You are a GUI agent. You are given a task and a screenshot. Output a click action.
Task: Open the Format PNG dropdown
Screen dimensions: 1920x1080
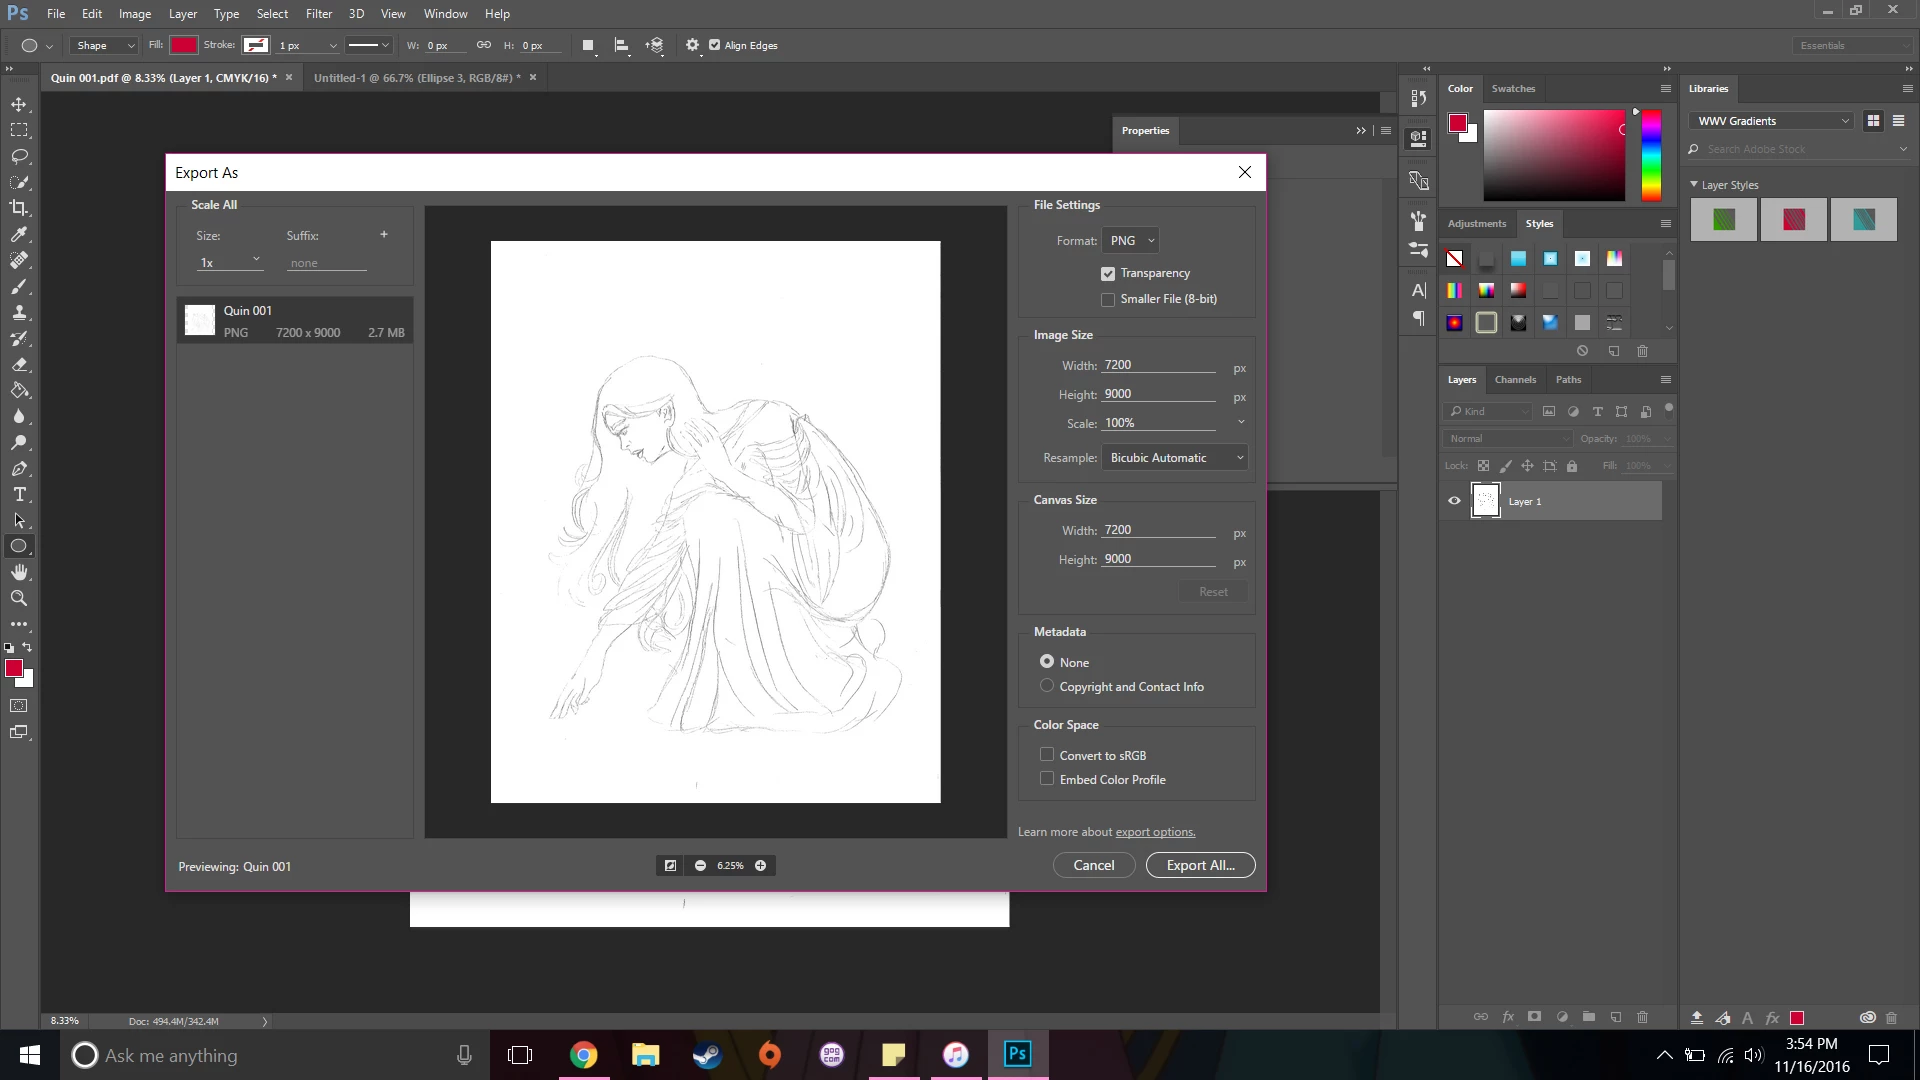[1131, 240]
